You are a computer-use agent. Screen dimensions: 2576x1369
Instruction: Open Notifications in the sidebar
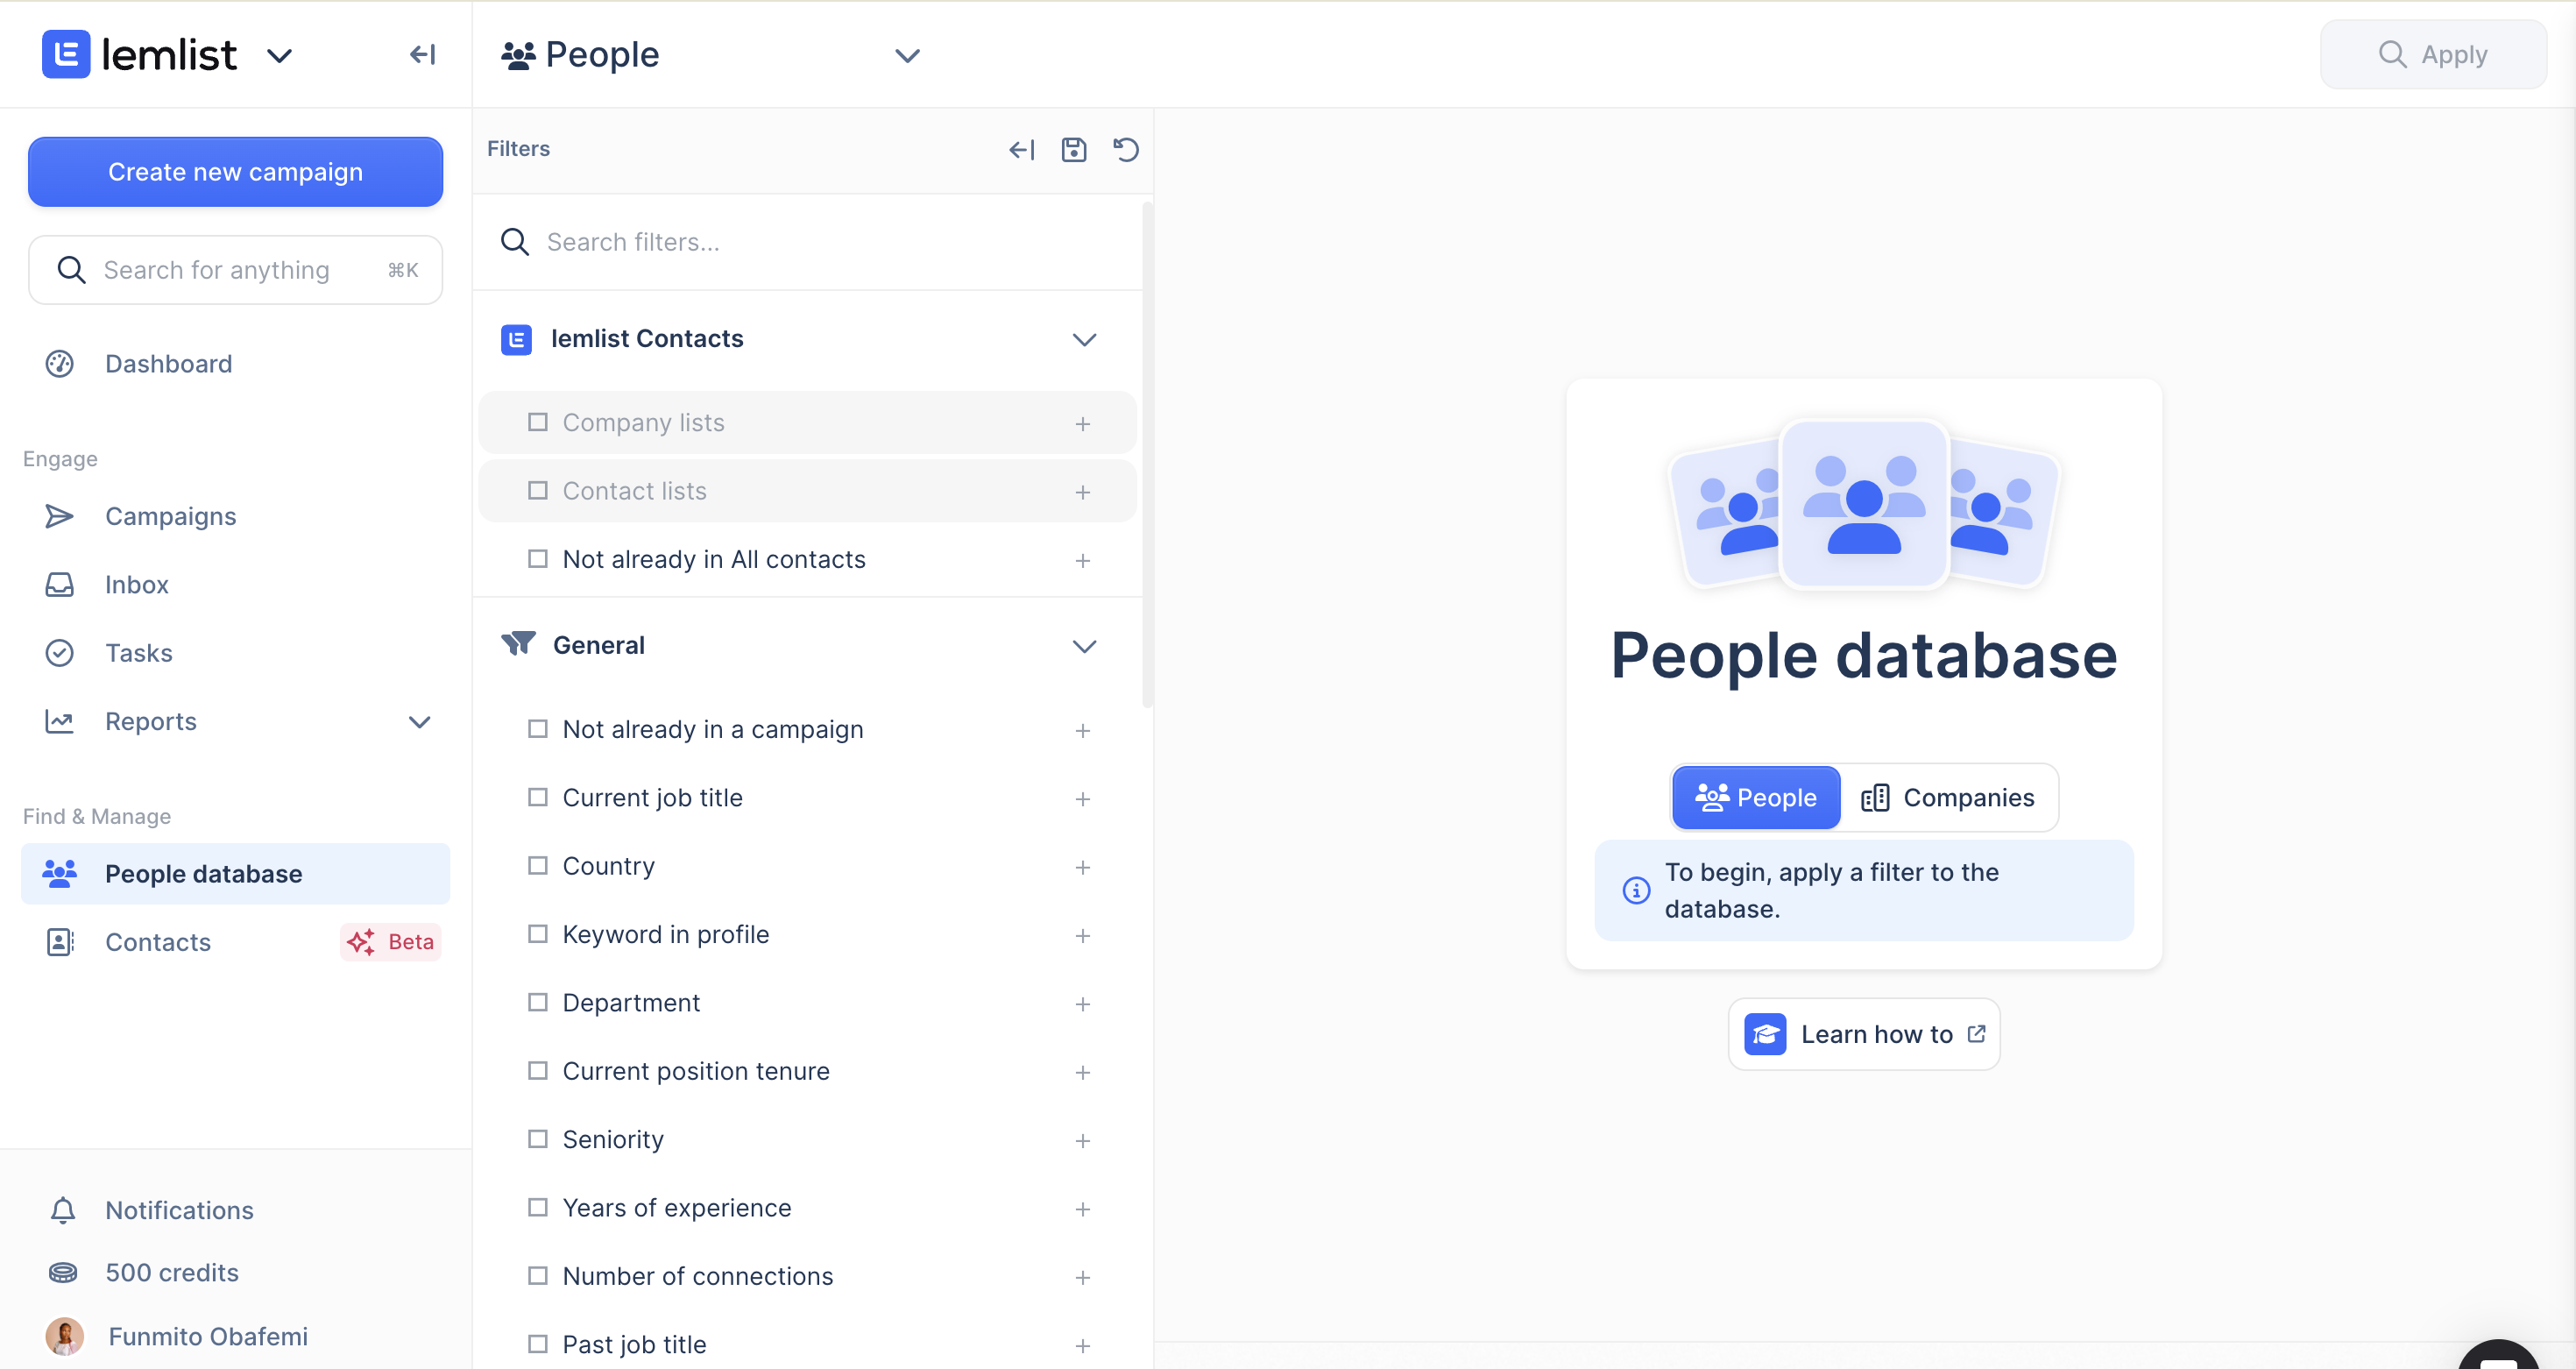click(235, 1210)
